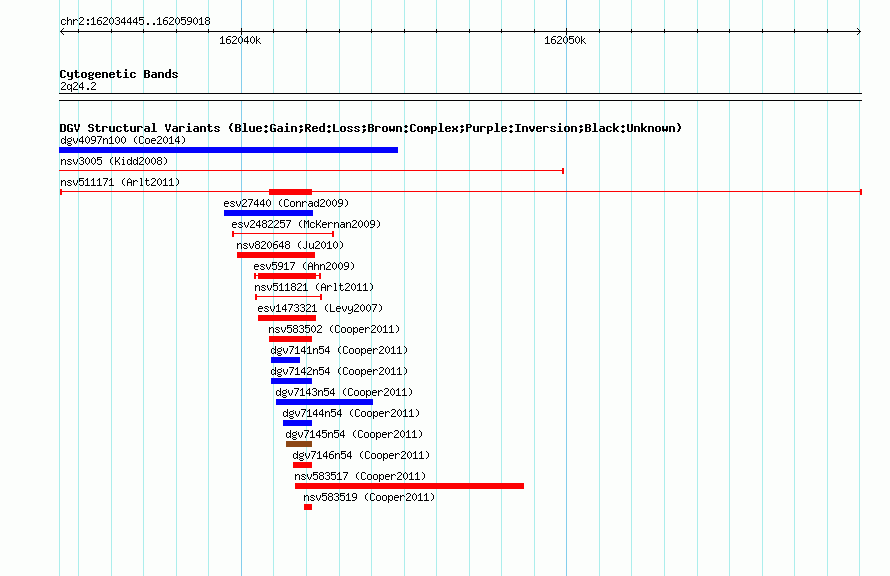
Task: Open dgv7146n54 (Cooper2011) label
Action: click(x=362, y=455)
